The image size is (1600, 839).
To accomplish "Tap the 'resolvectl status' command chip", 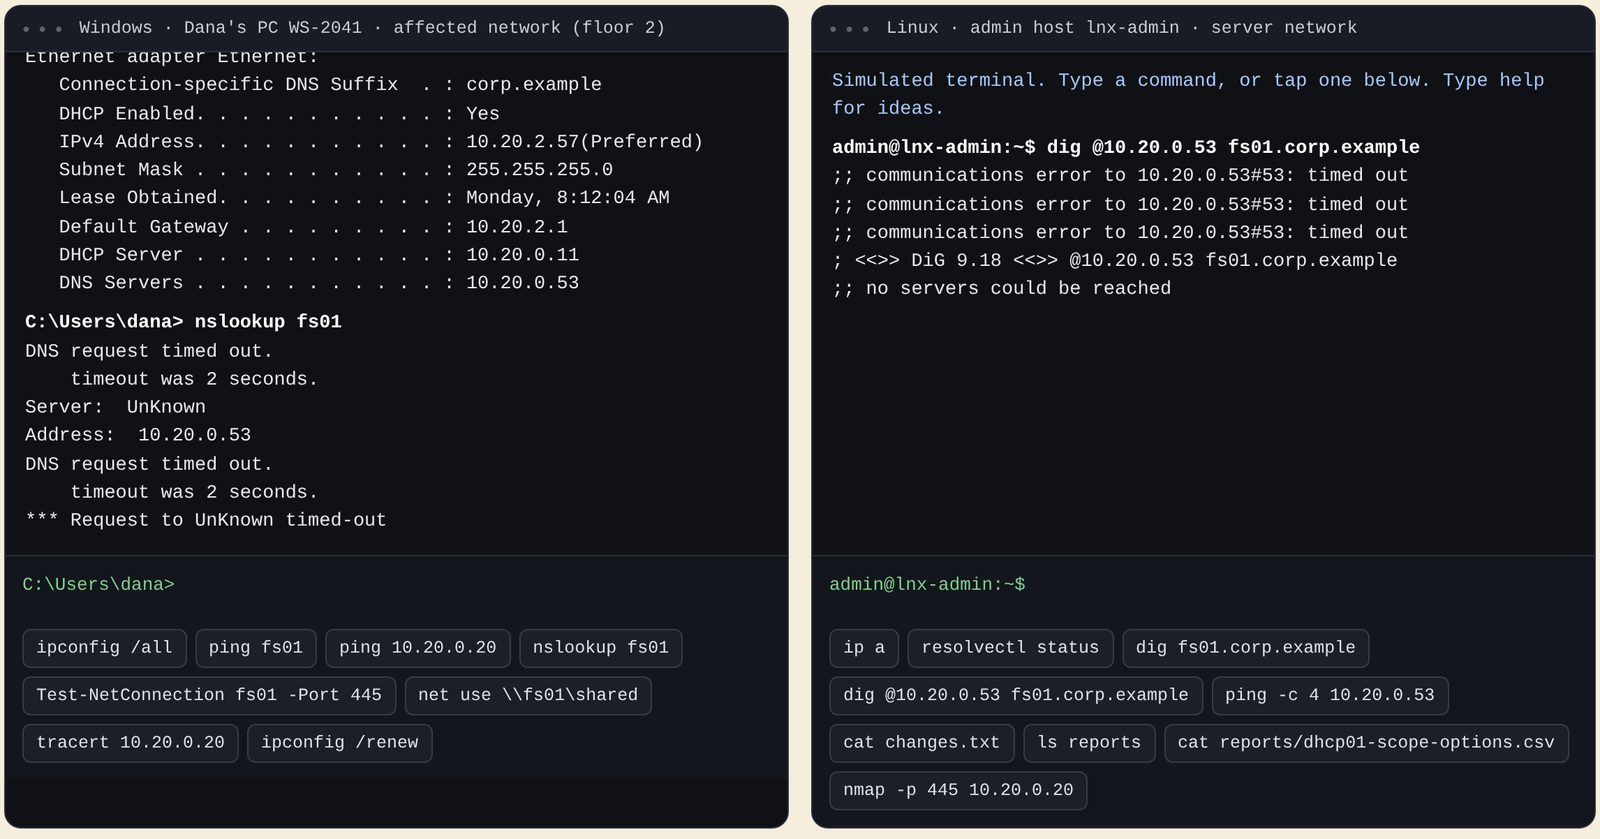I will [x=1010, y=648].
